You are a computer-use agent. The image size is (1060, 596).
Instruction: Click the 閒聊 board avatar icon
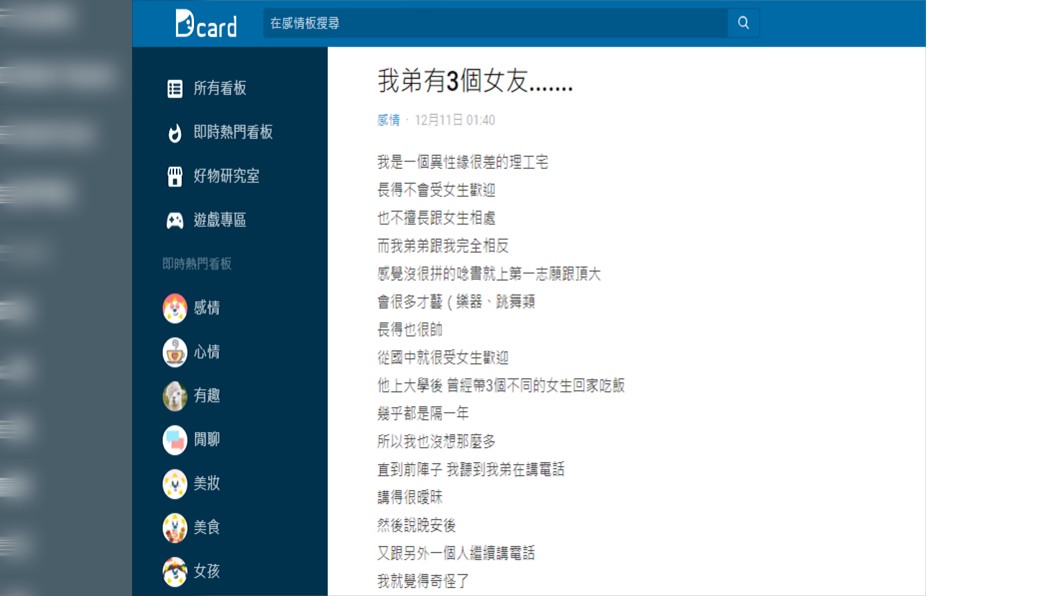(174, 440)
